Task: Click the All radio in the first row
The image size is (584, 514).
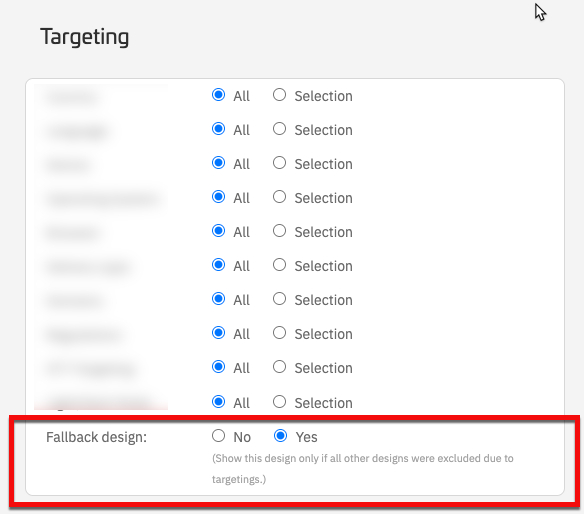Action: (218, 95)
